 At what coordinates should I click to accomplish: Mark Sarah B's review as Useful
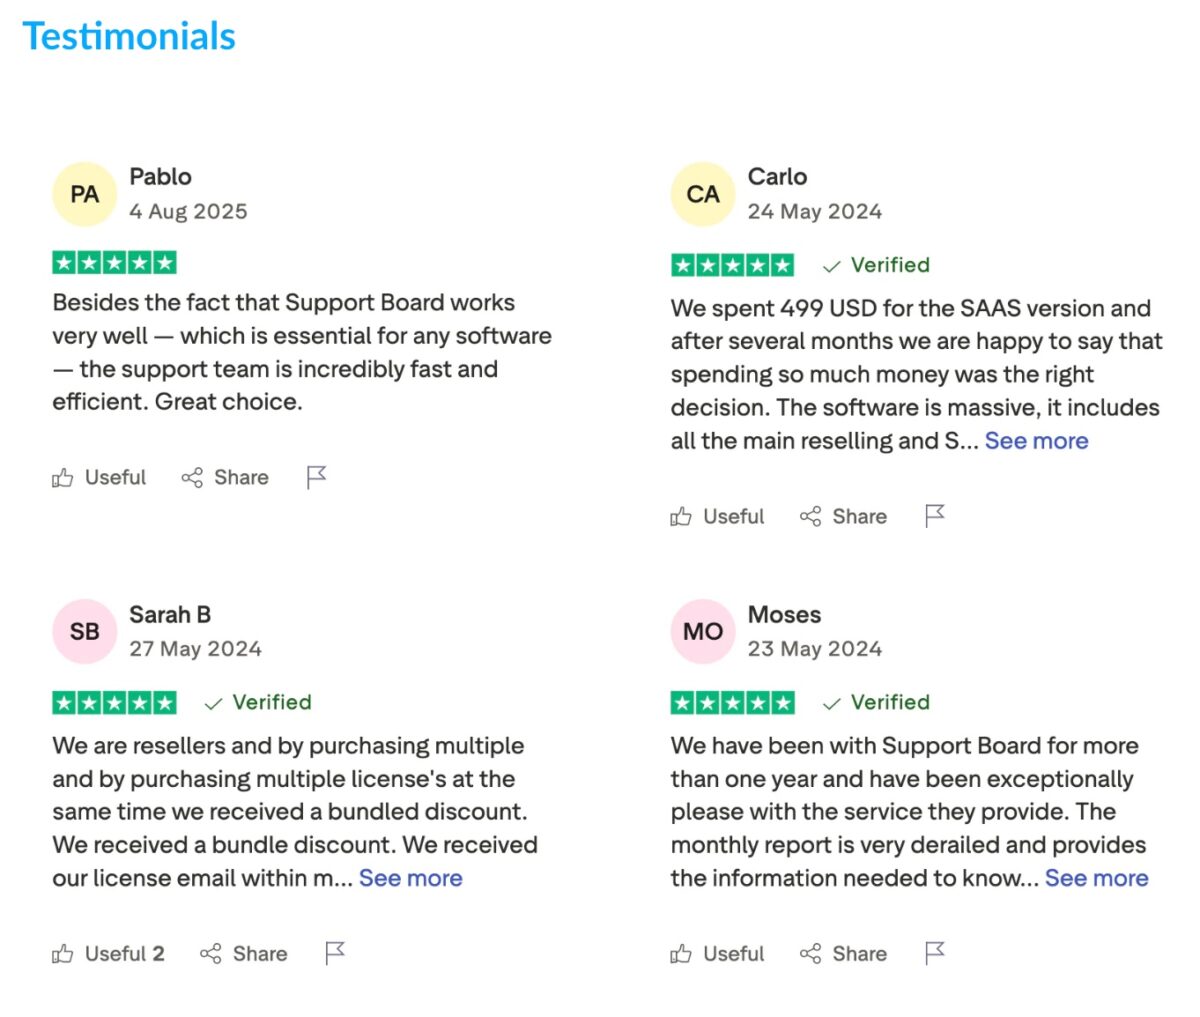coord(107,954)
